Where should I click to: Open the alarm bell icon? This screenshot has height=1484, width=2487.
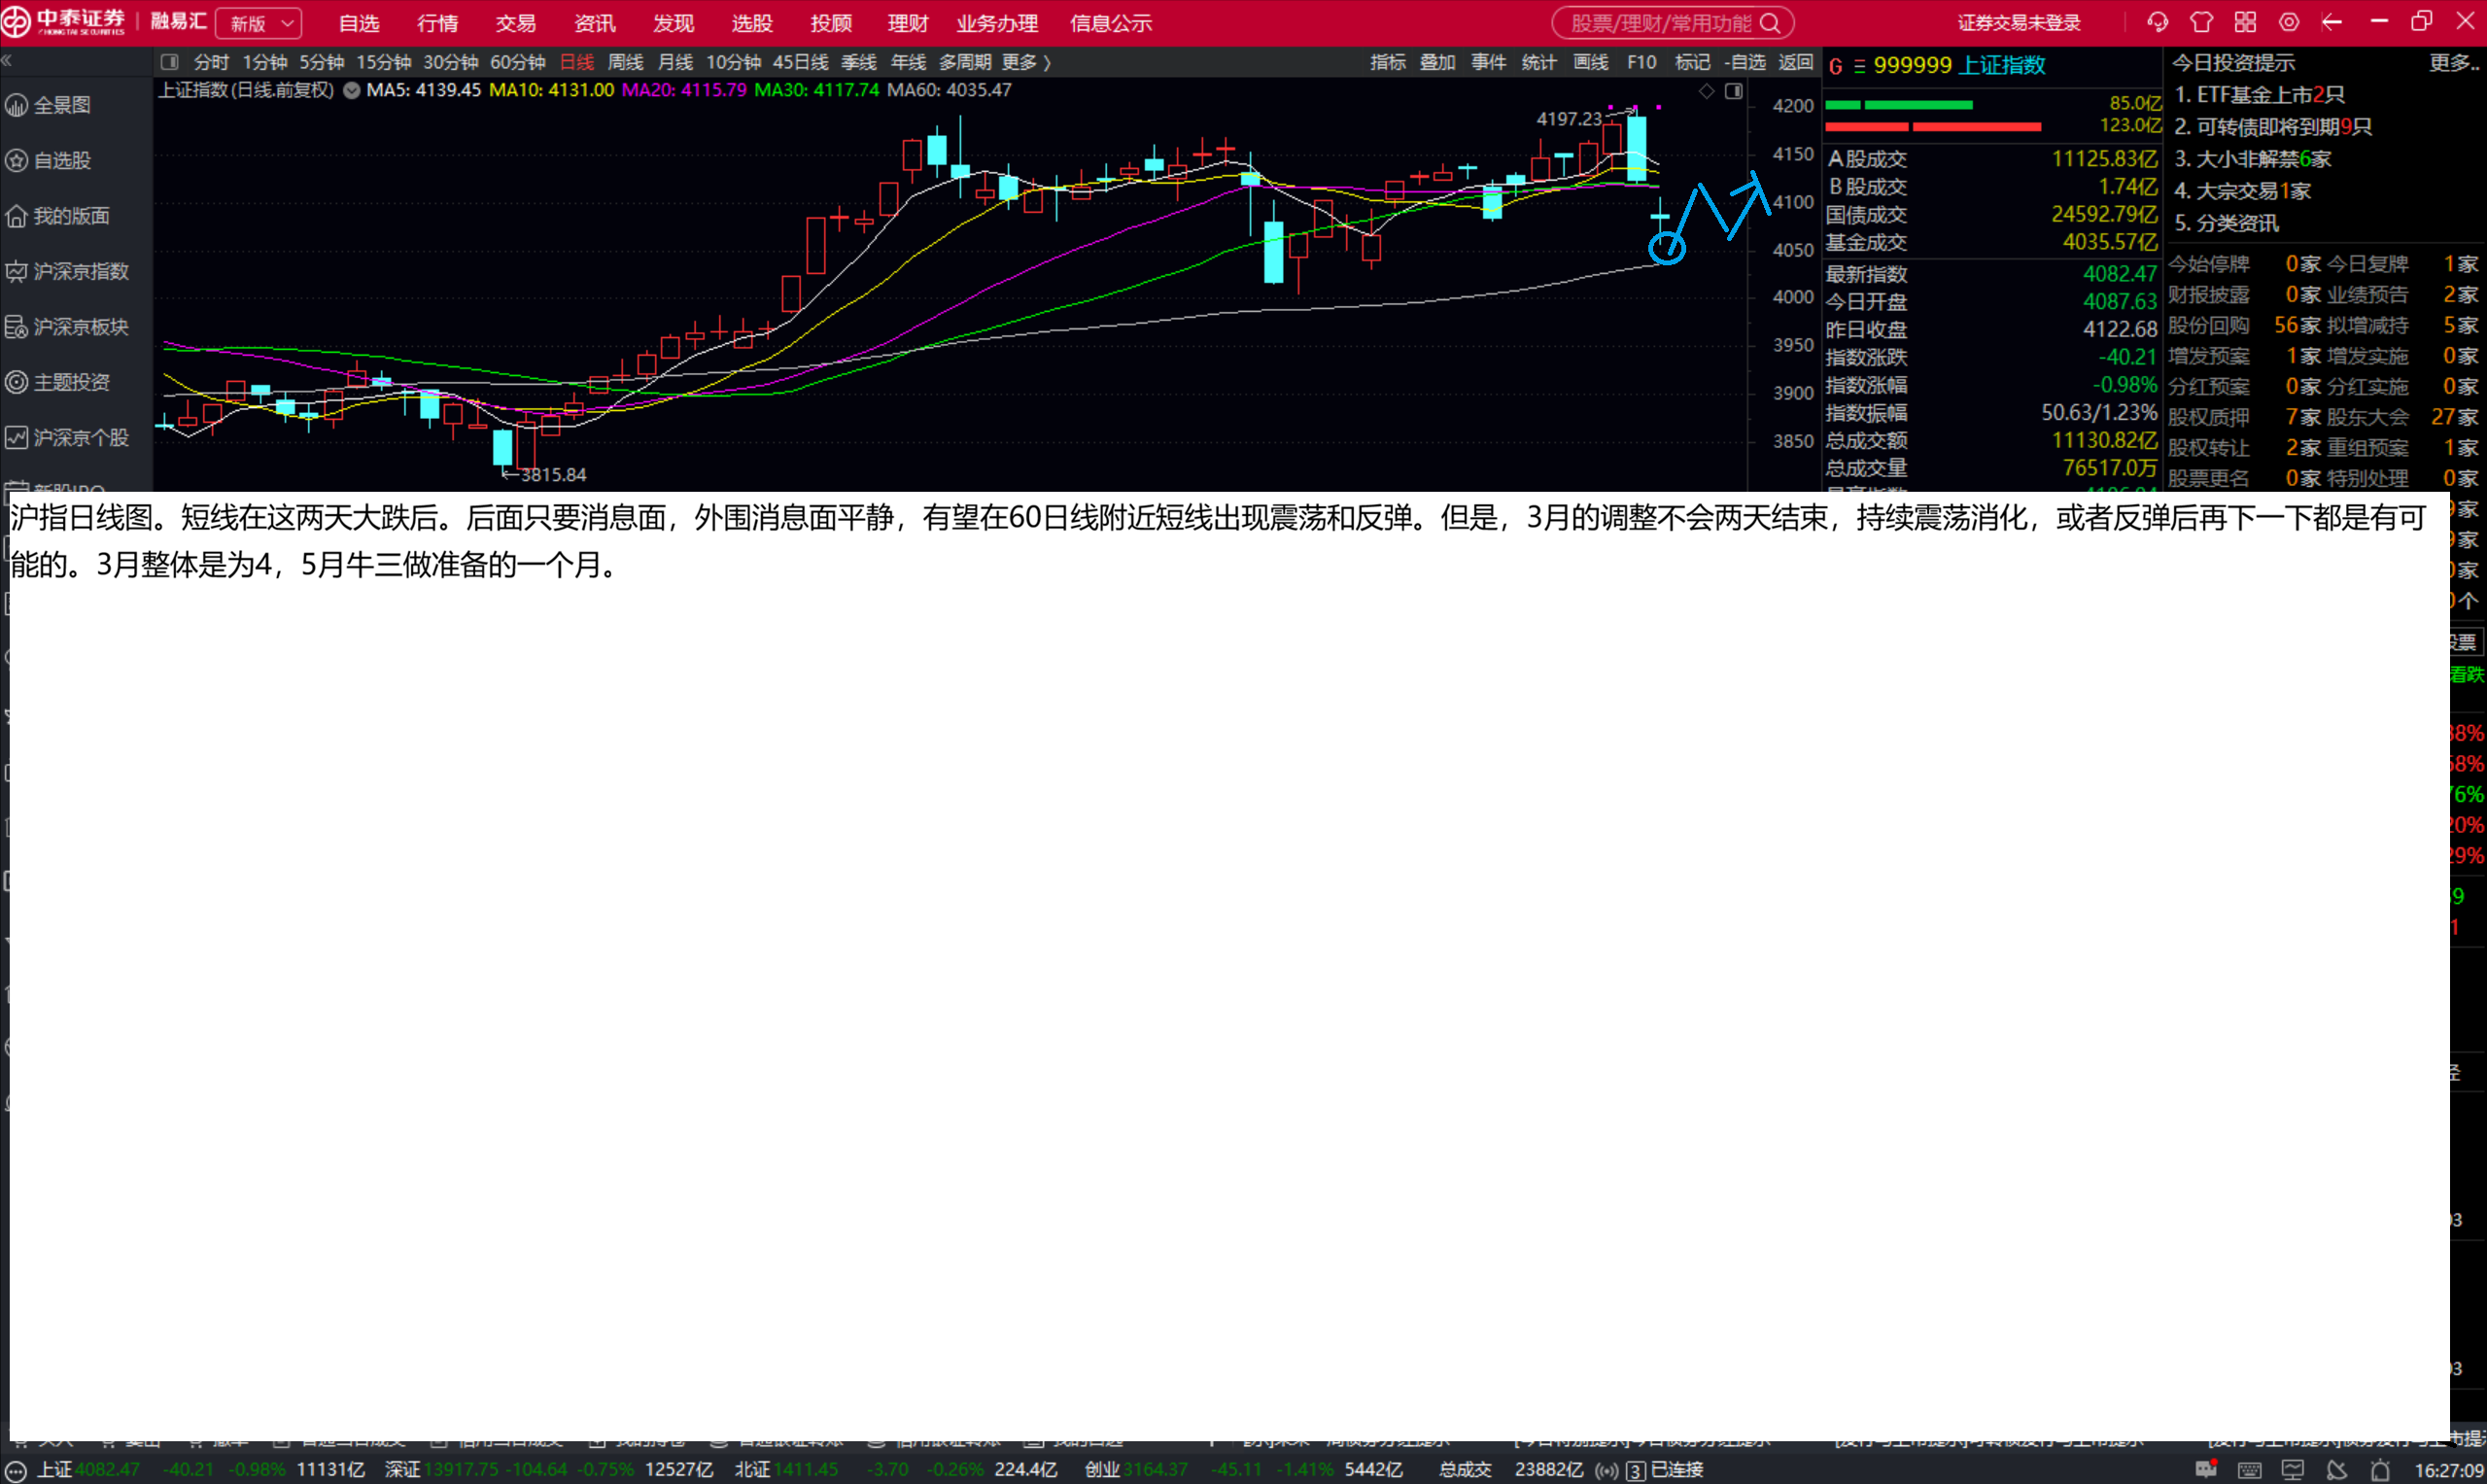point(2380,1469)
